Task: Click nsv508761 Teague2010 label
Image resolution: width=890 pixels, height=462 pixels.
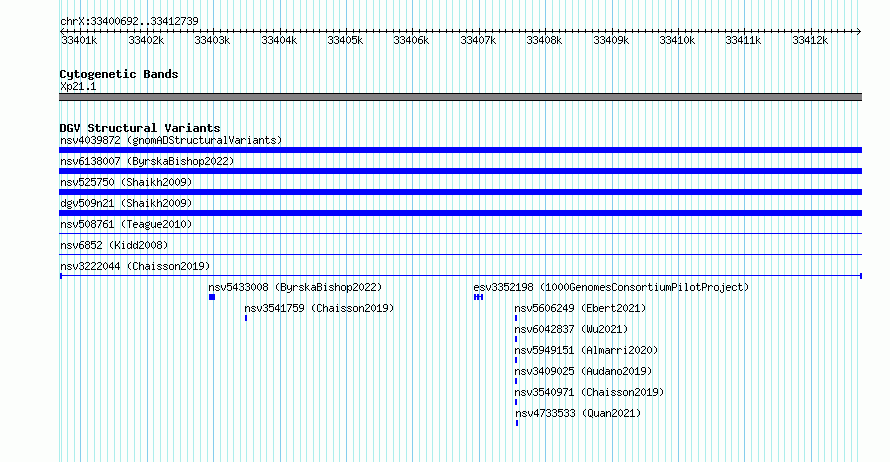Action: coord(126,224)
